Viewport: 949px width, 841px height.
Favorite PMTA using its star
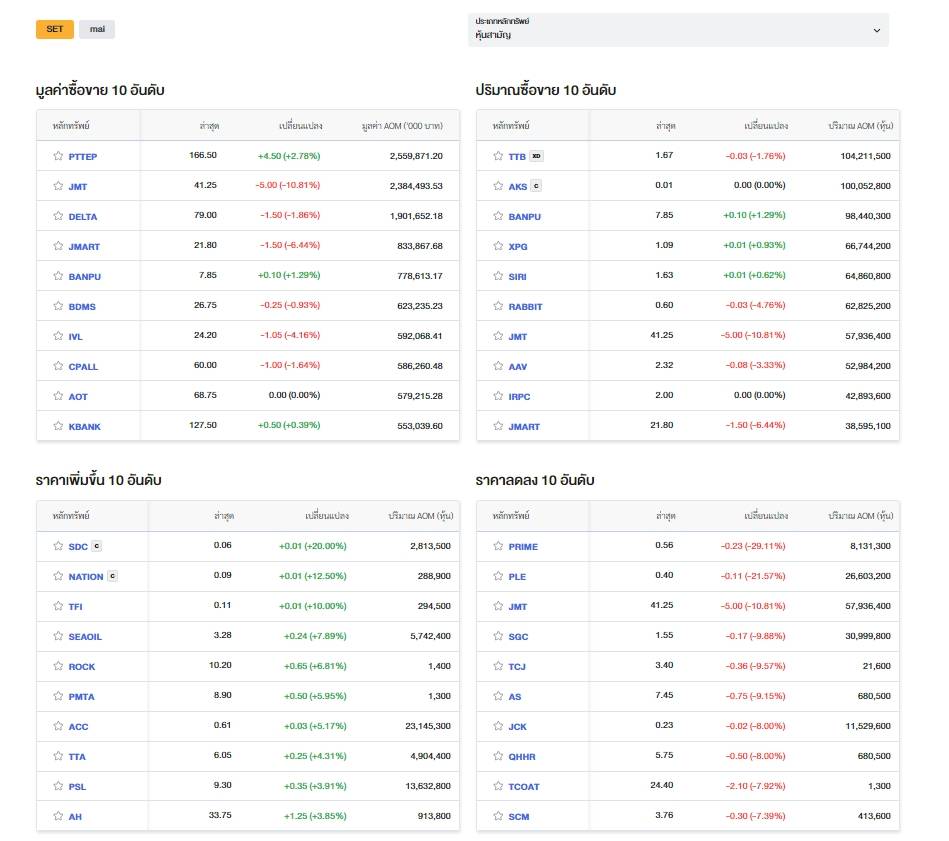(58, 696)
